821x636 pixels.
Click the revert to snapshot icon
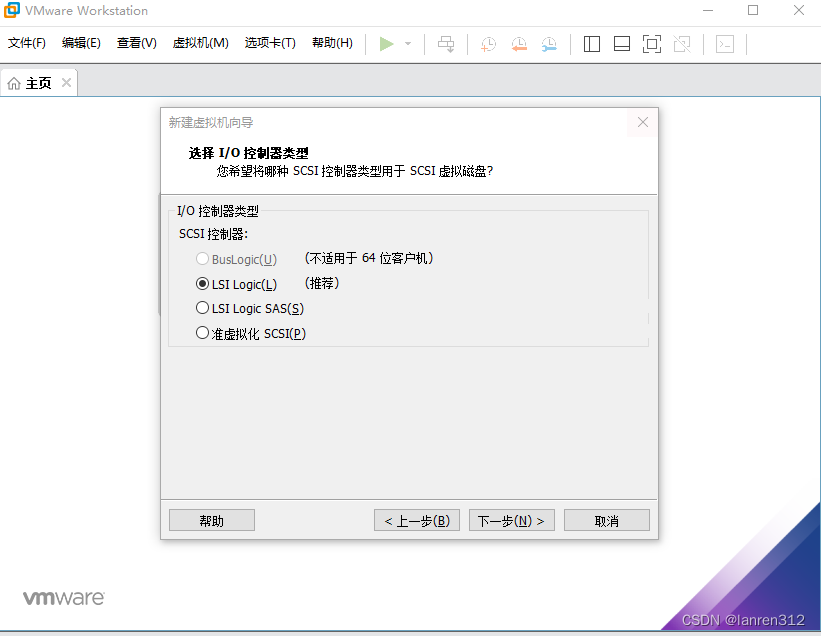pos(519,44)
